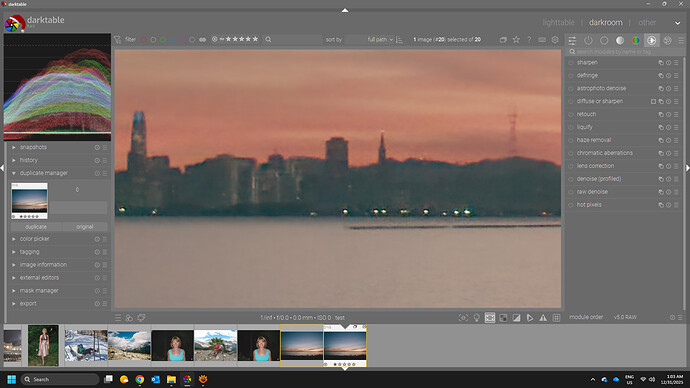The width and height of the screenshot is (690, 388).
Task: Click the duplicate button
Action: [x=36, y=227]
